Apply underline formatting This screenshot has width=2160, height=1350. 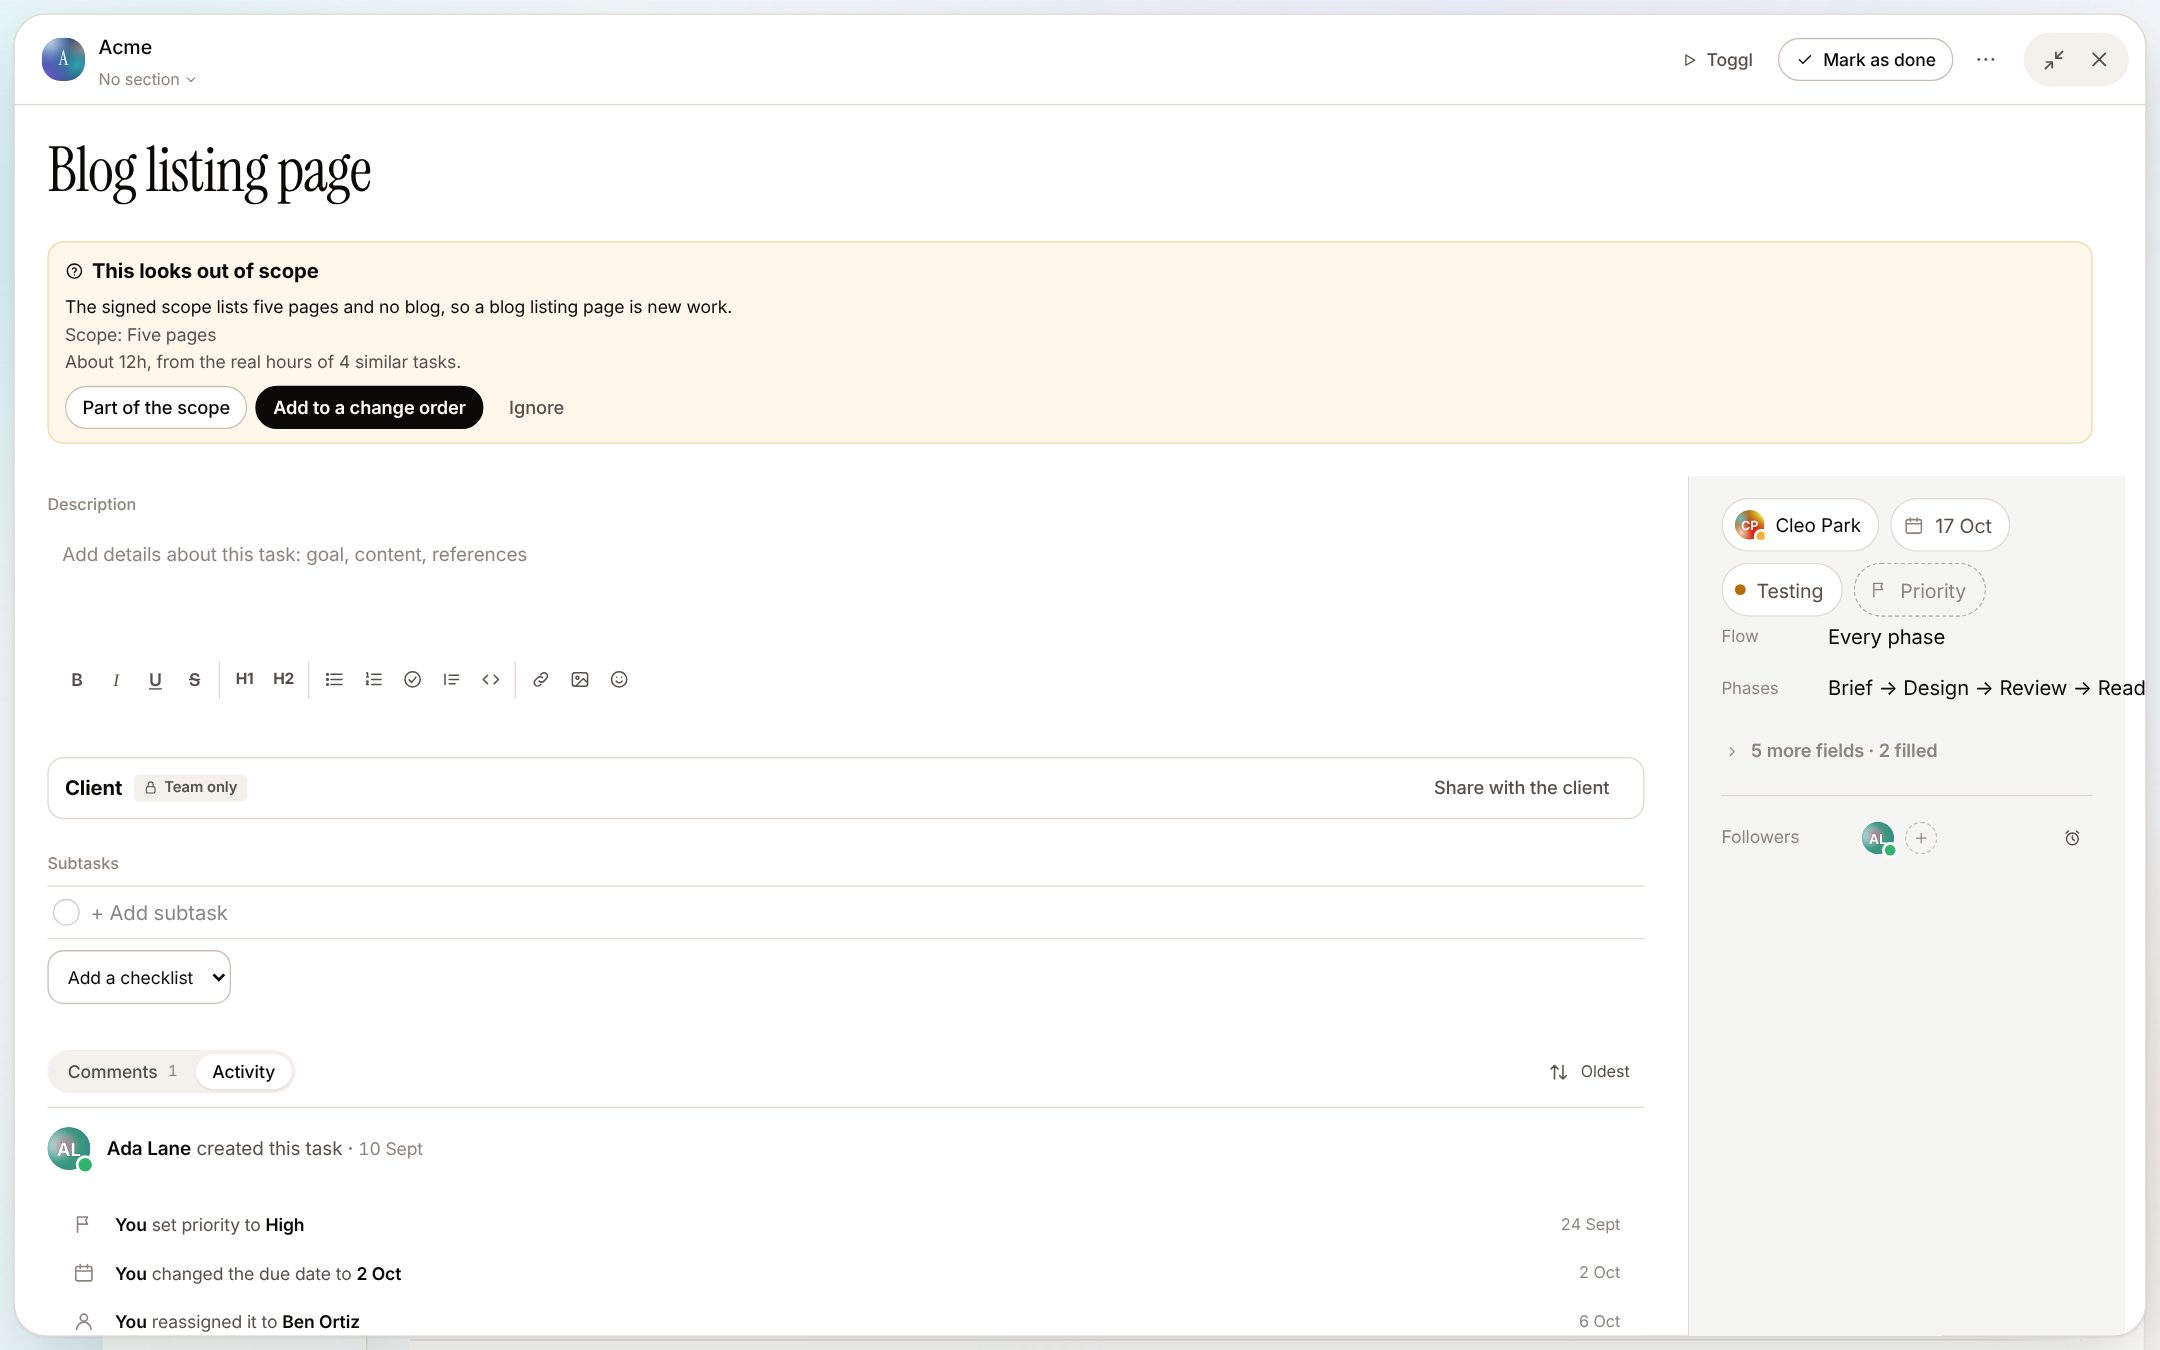click(155, 680)
